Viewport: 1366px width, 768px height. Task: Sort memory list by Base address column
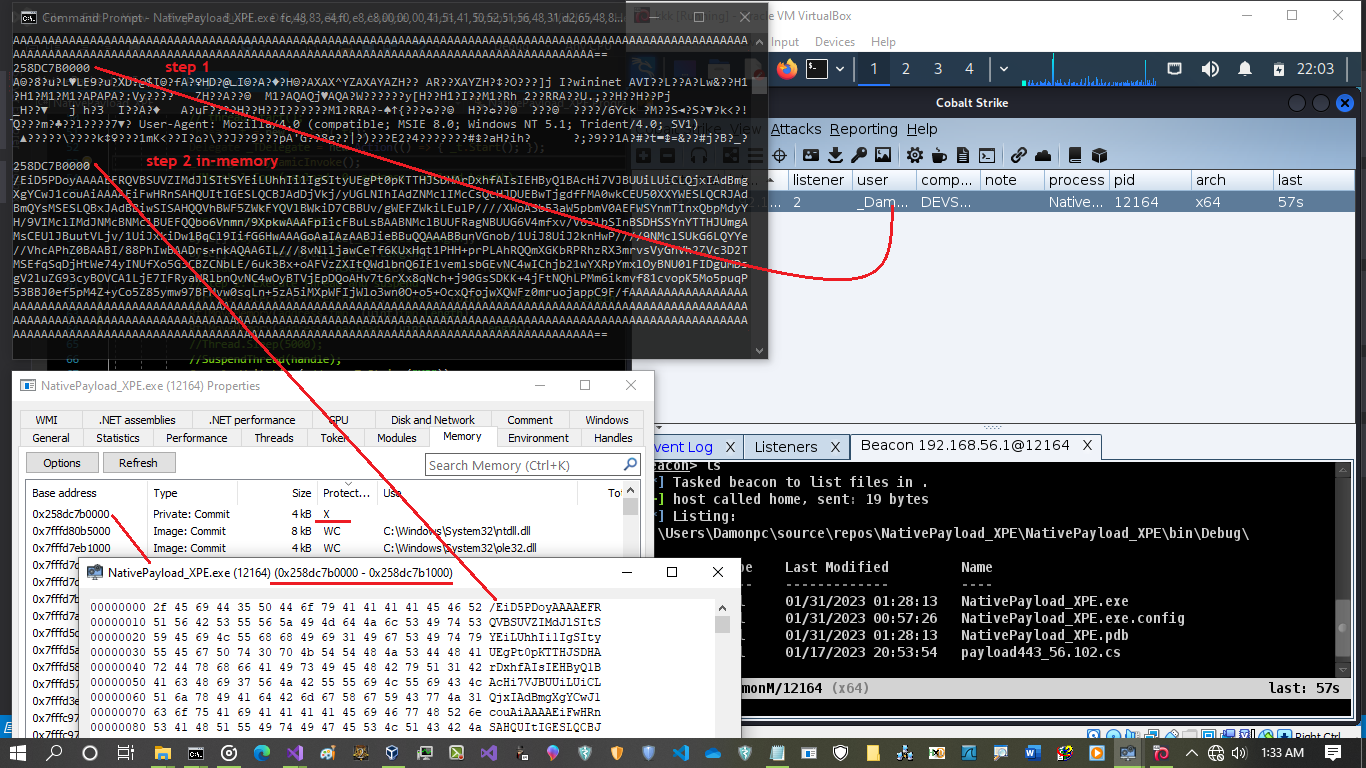[x=88, y=493]
